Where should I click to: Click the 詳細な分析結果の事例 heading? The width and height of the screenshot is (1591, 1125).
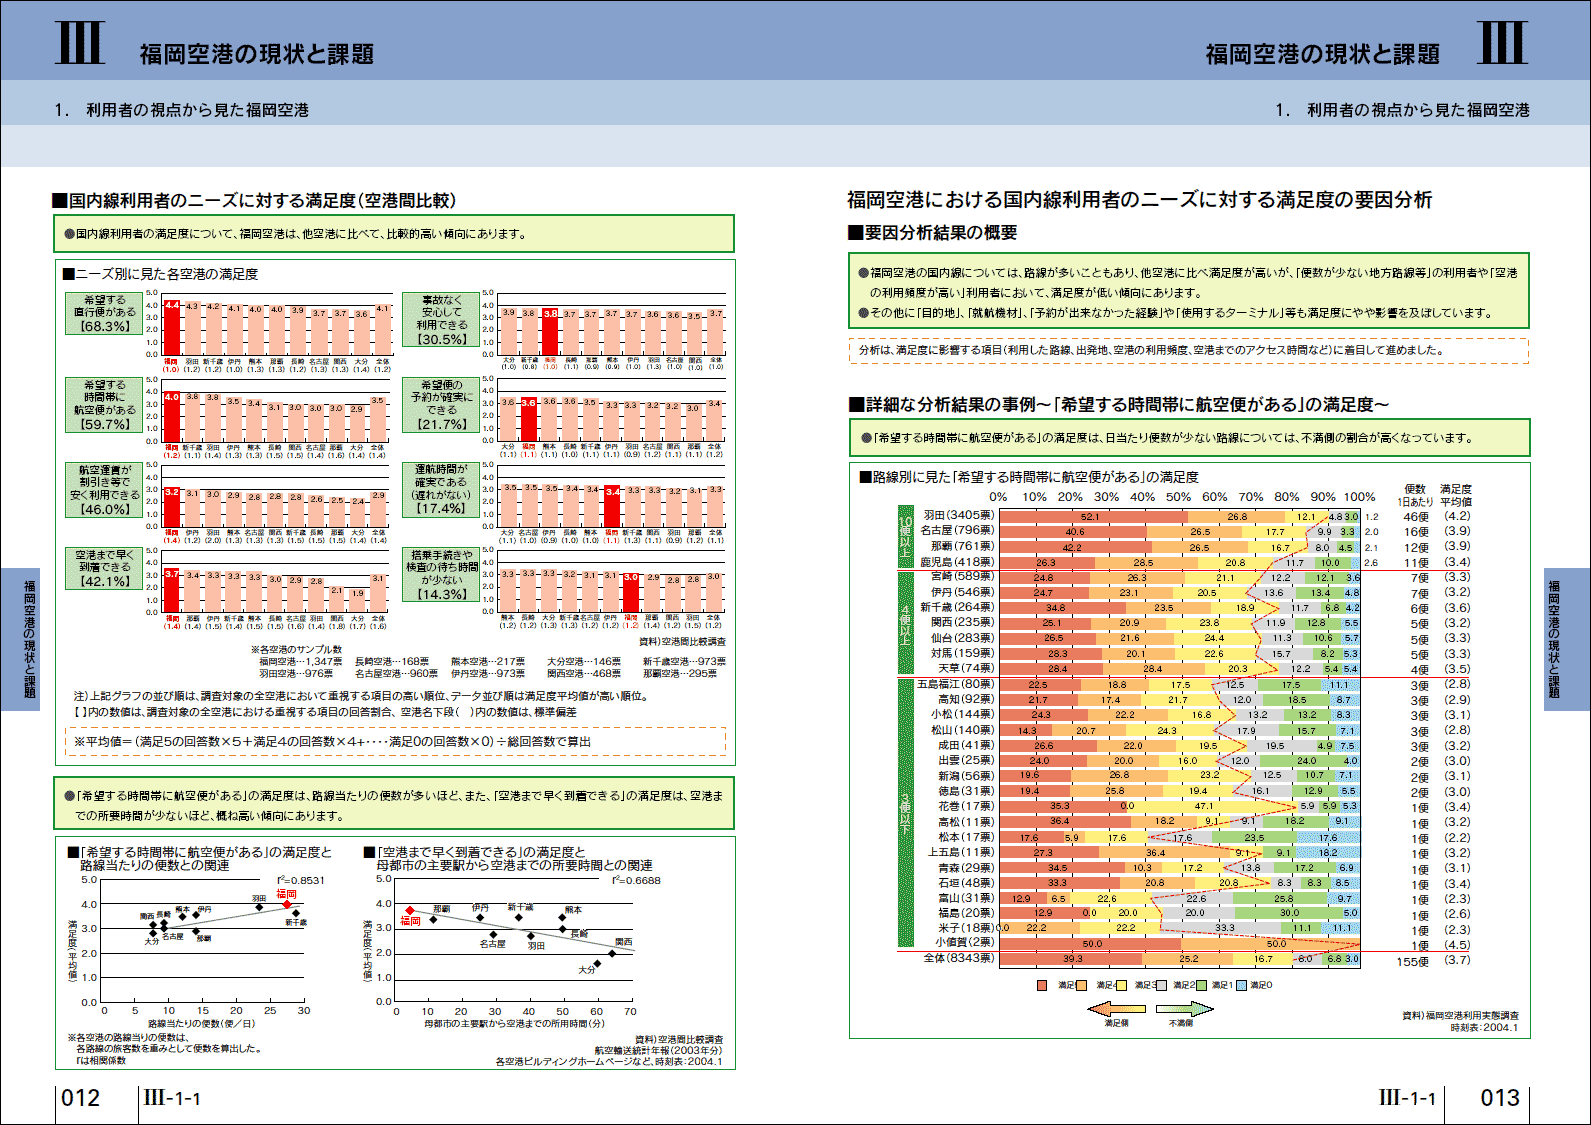(1119, 405)
